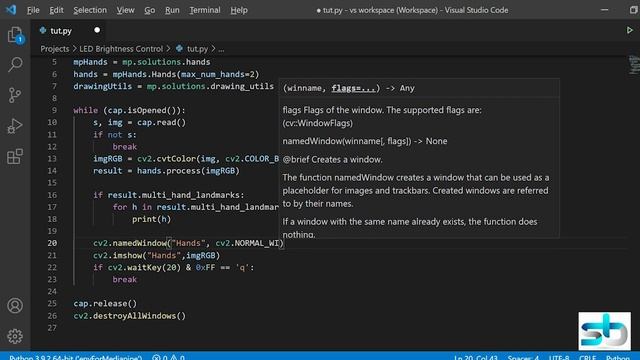
Task: Open the Help menu
Action: [239, 10]
